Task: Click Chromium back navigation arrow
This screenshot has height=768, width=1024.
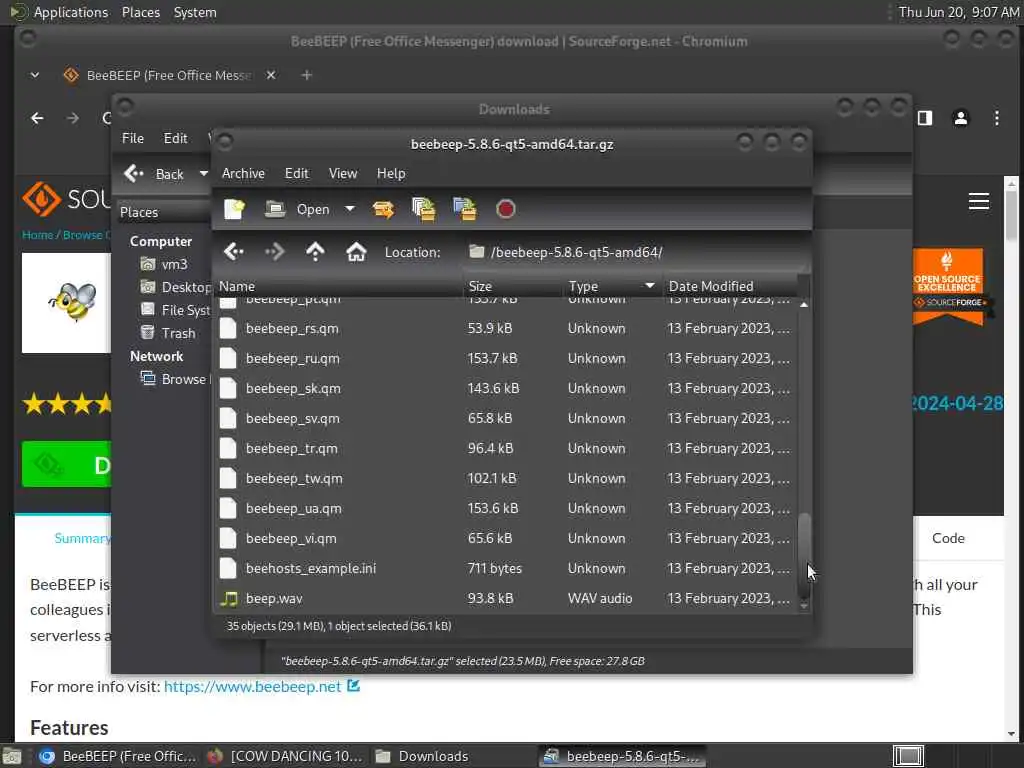Action: click(37, 118)
